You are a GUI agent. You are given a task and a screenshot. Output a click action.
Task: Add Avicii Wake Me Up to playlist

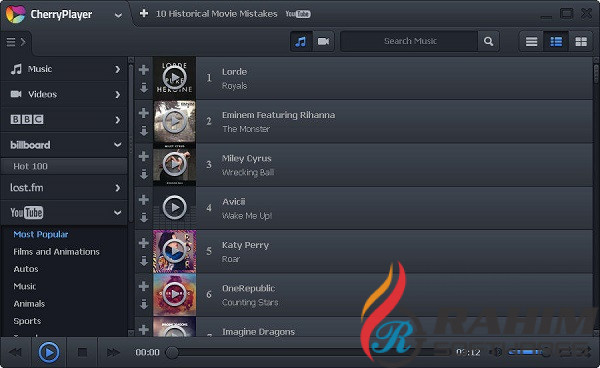[144, 200]
